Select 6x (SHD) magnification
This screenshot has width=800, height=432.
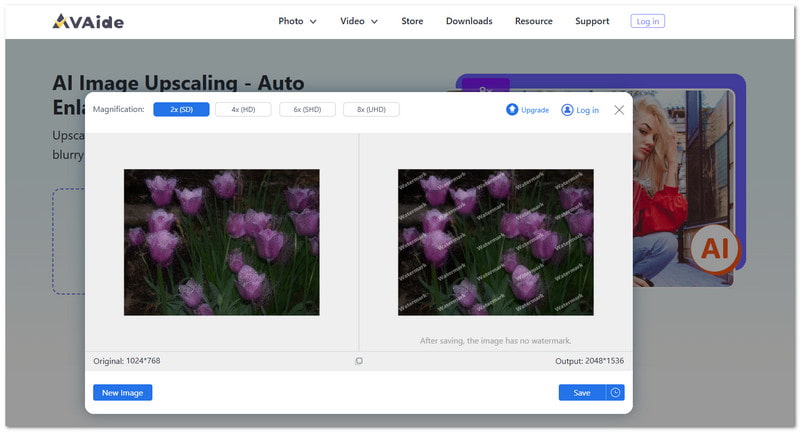click(307, 110)
